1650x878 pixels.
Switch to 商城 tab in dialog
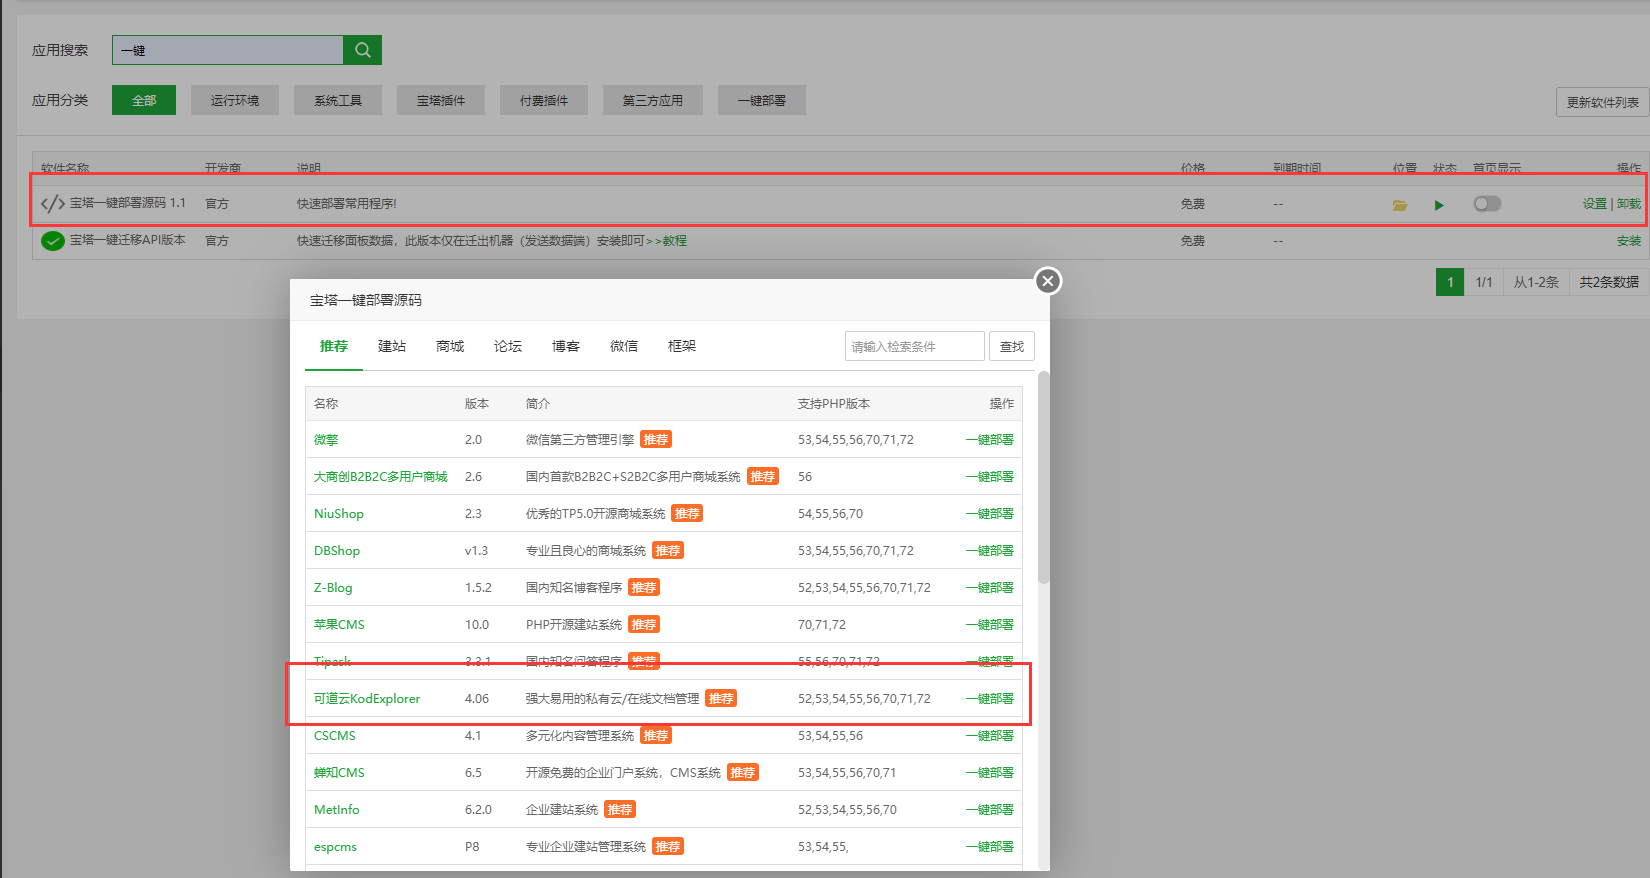pyautogui.click(x=450, y=346)
